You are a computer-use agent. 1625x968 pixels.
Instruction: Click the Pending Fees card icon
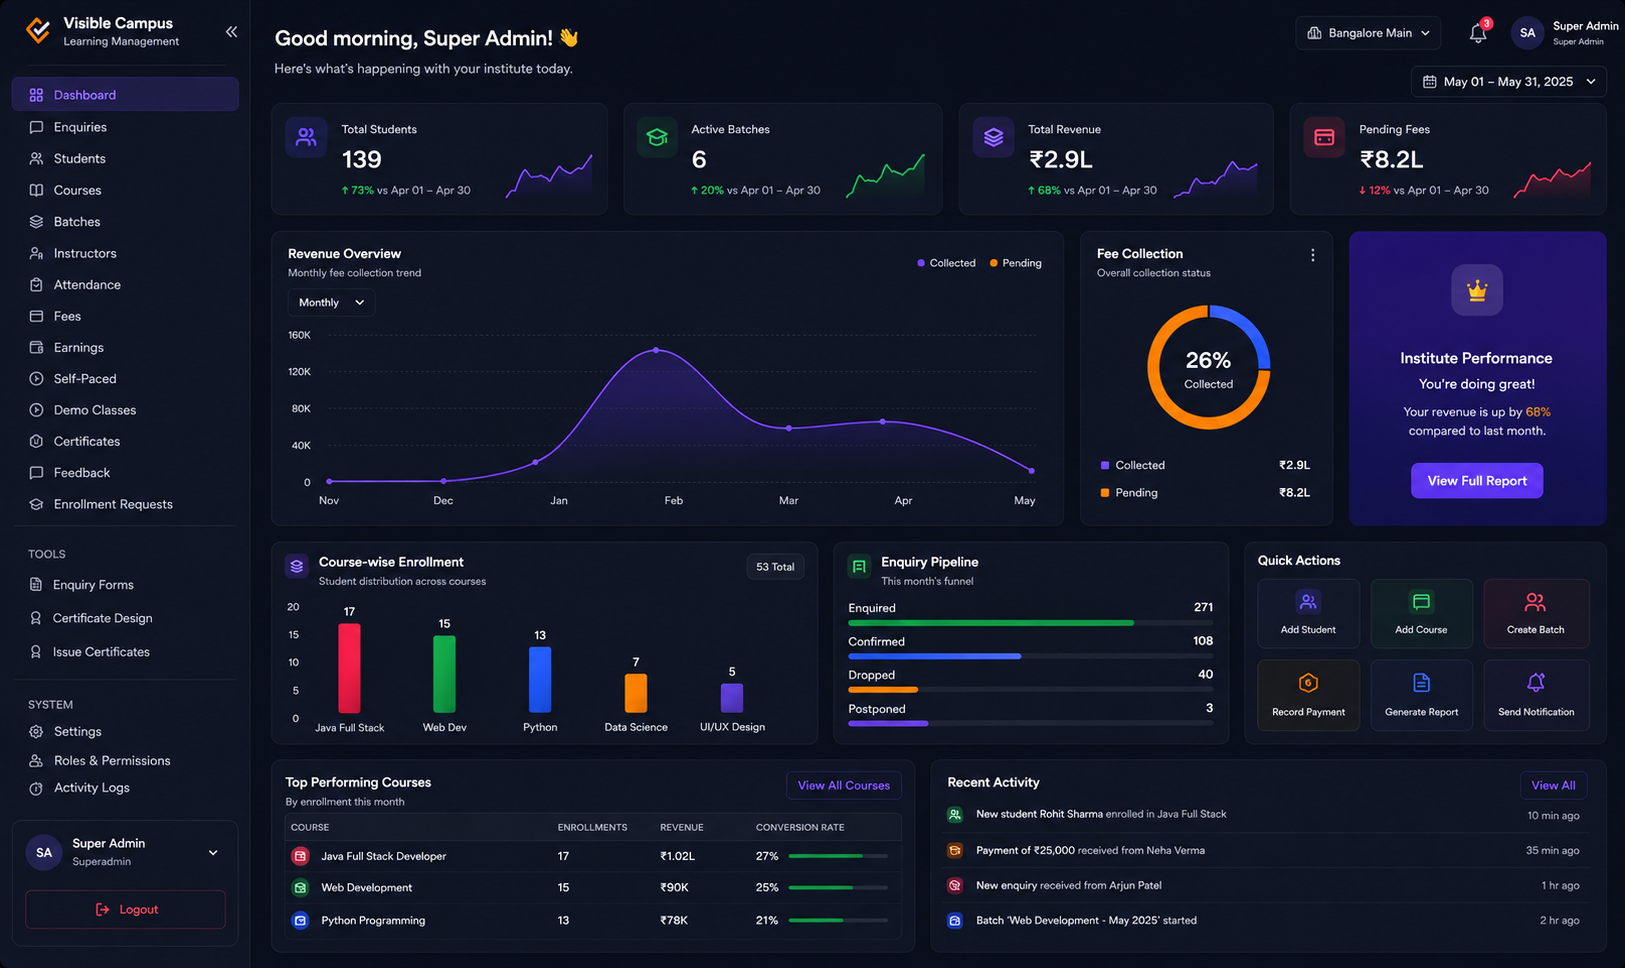click(1324, 137)
